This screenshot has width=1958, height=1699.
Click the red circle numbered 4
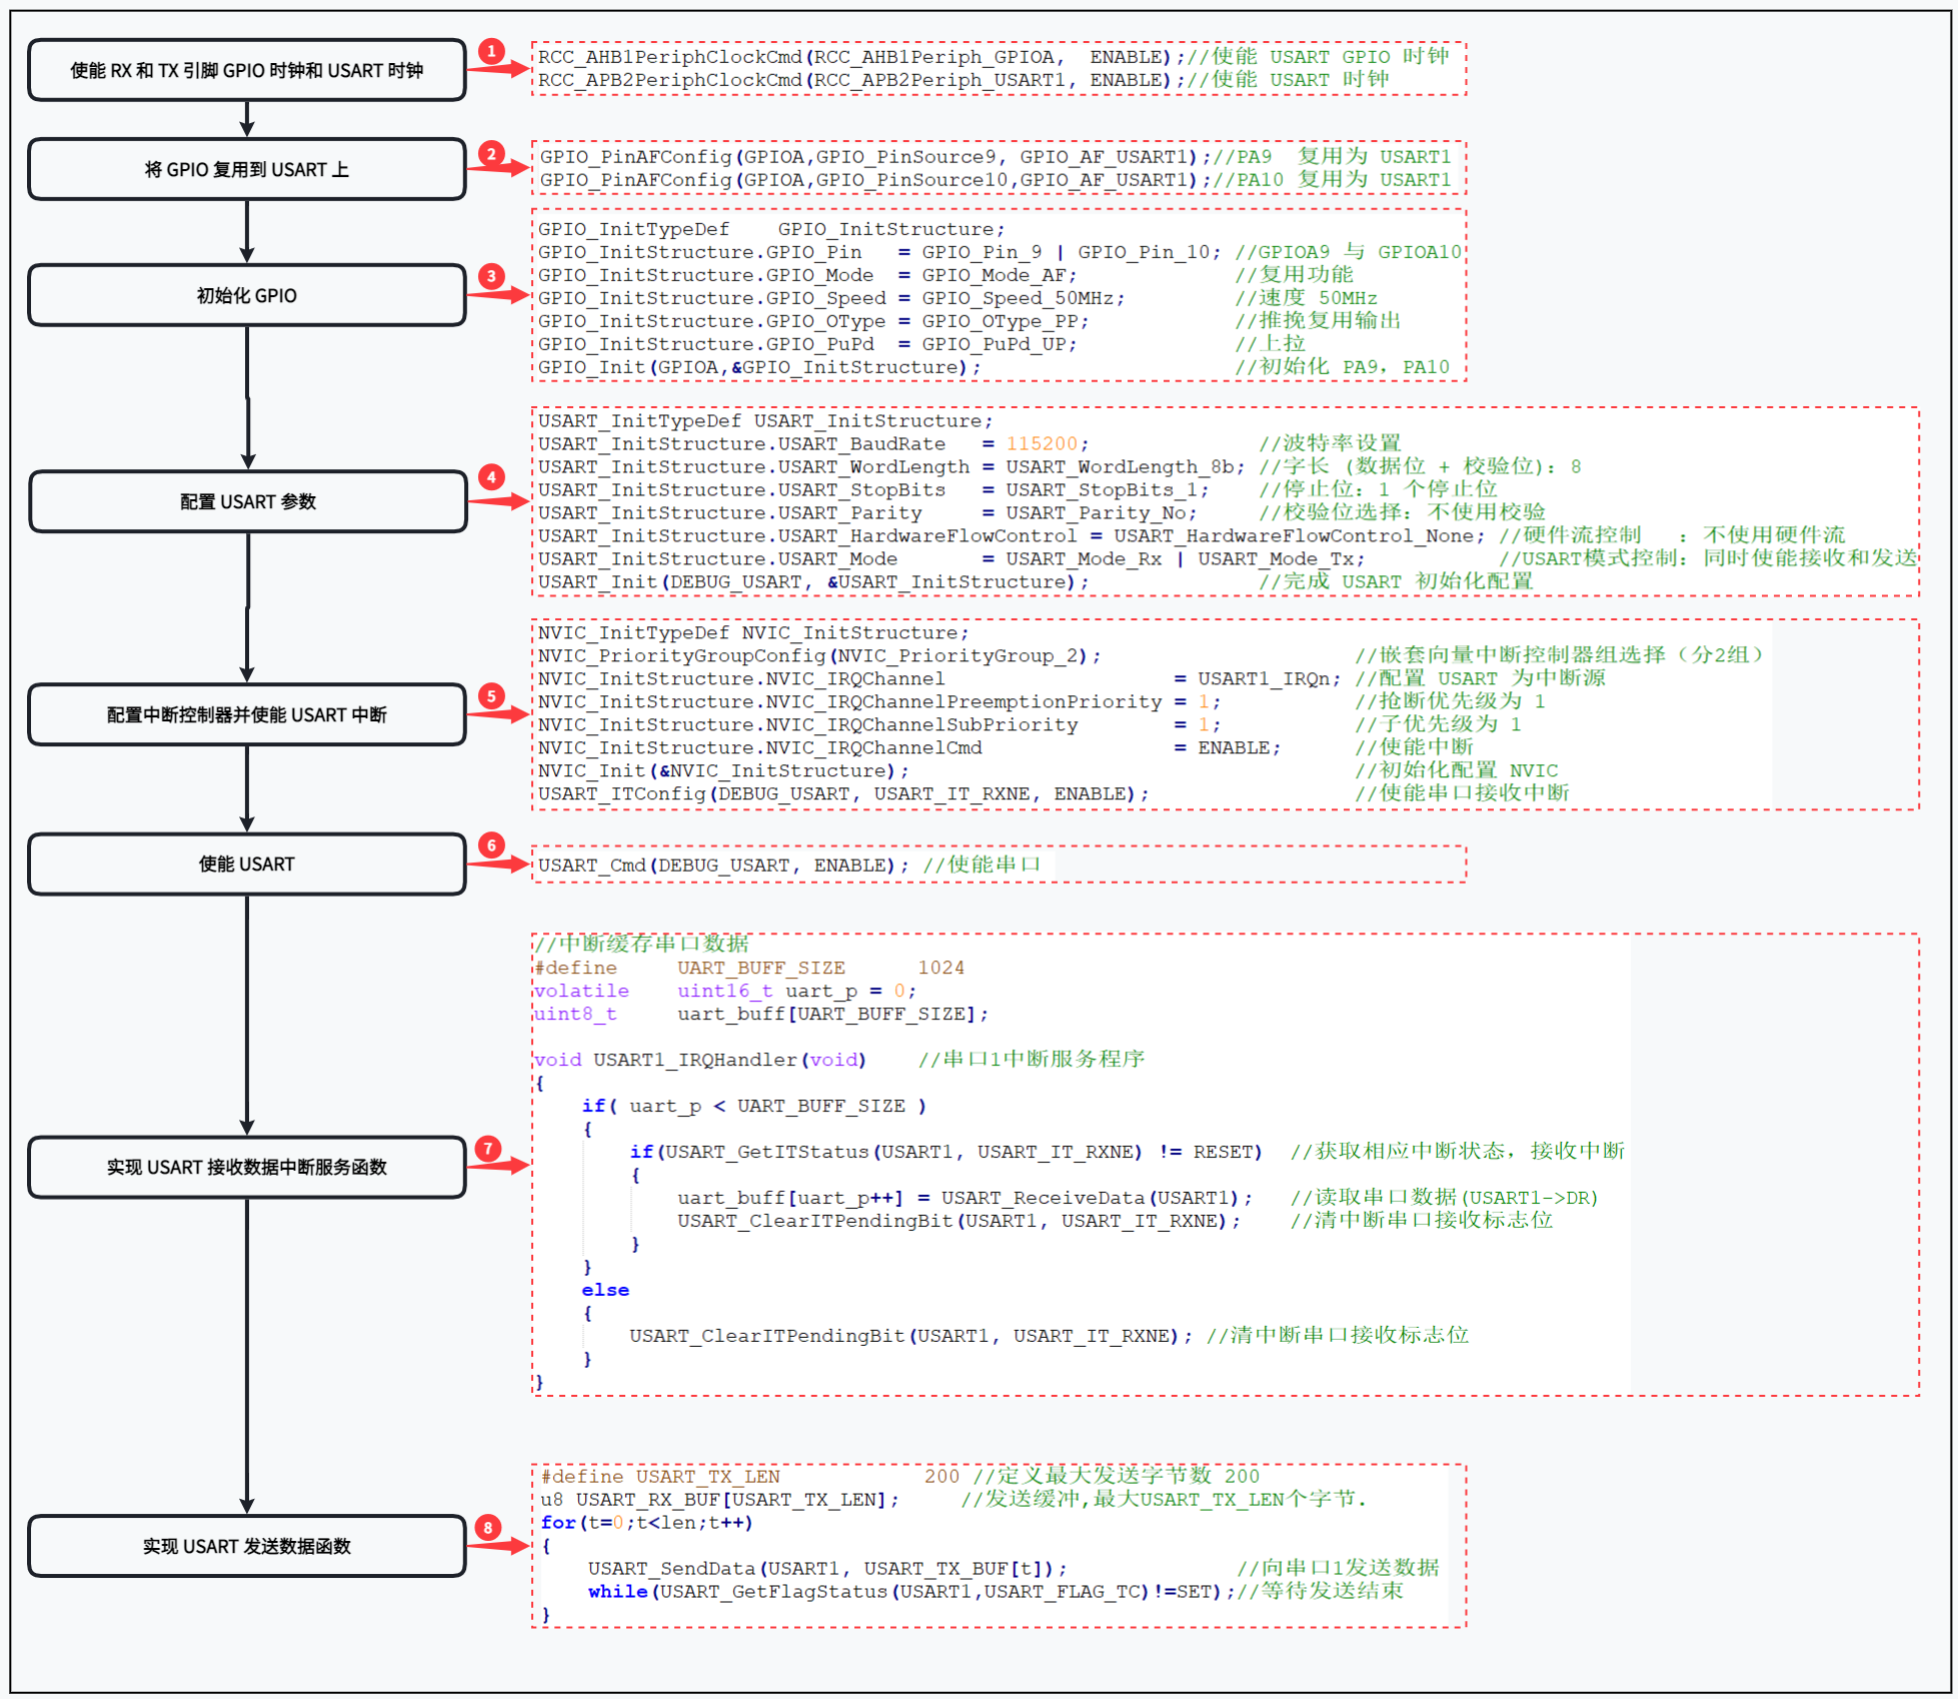(490, 477)
